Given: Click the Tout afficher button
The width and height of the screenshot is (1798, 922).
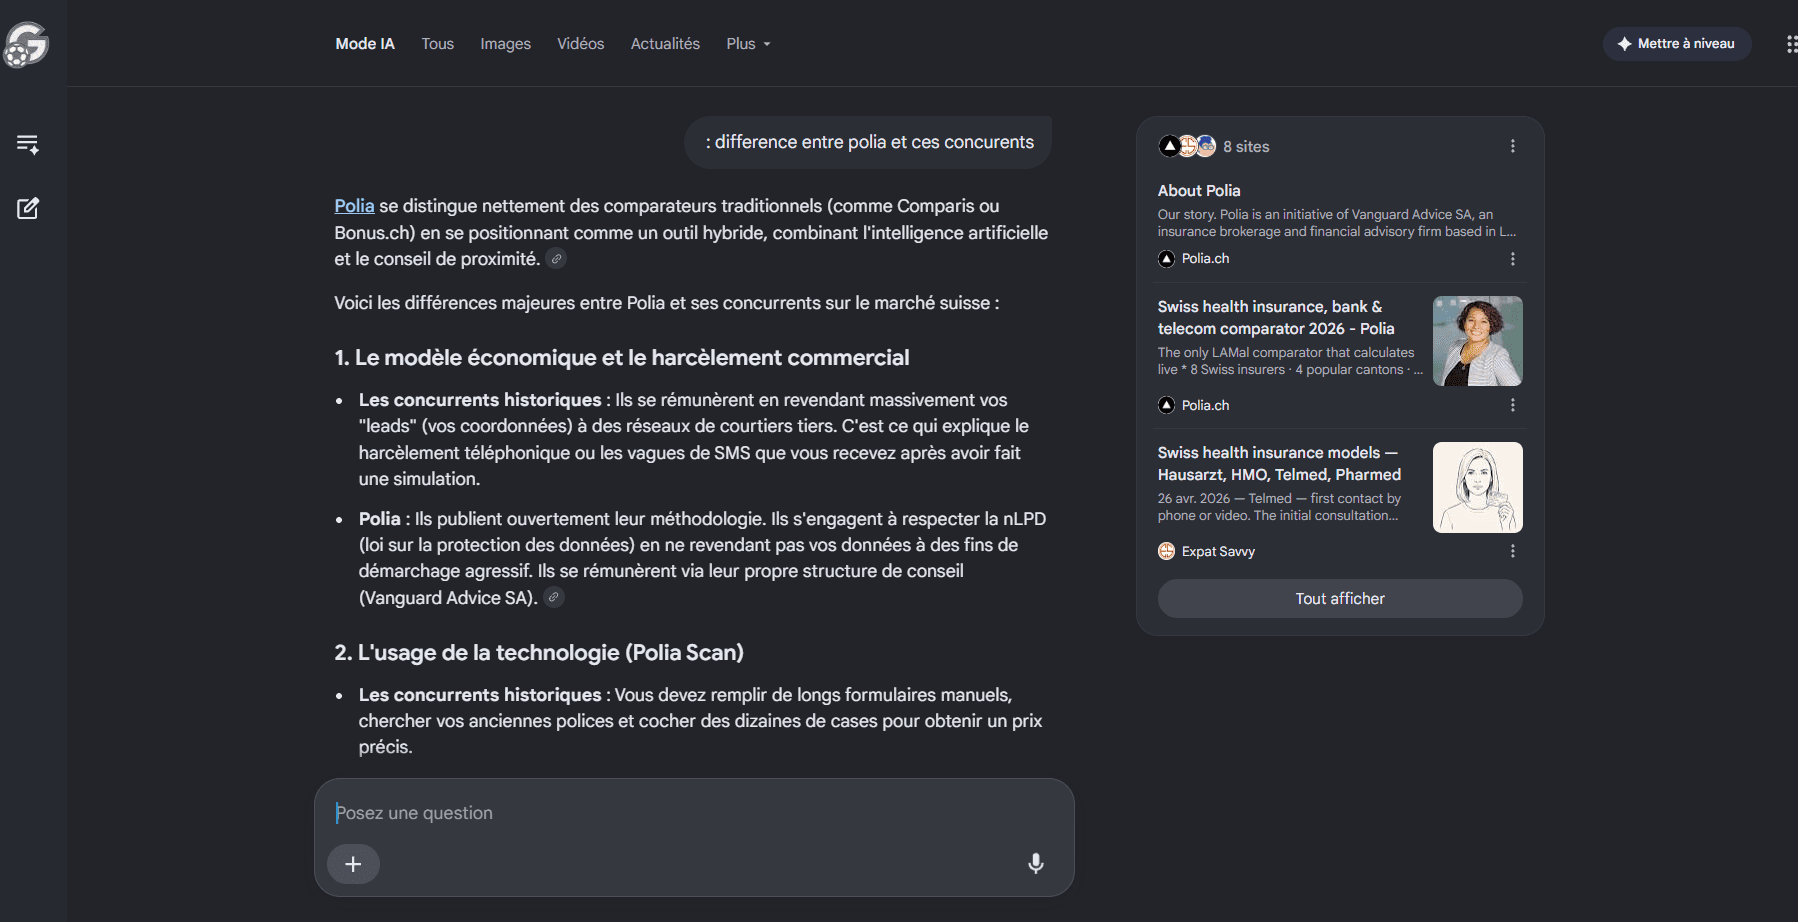Looking at the screenshot, I should click(x=1340, y=598).
